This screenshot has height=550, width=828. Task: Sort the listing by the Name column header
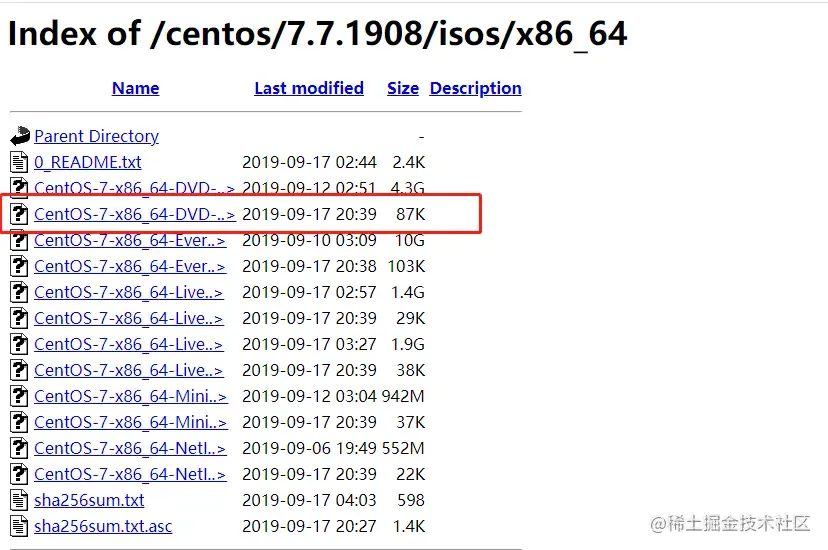point(135,88)
